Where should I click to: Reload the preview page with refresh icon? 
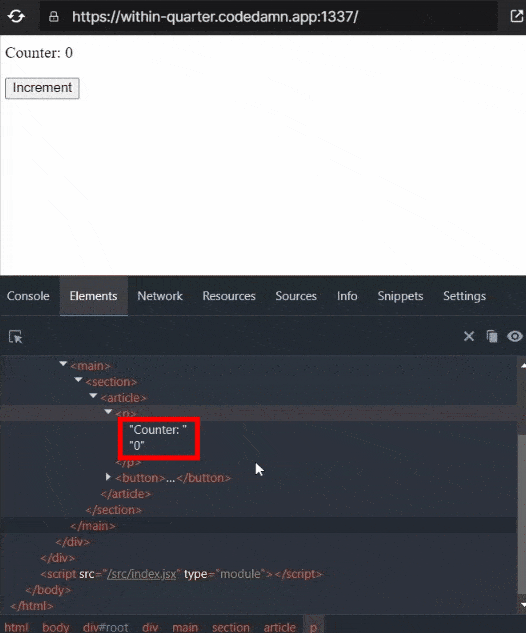click(x=16, y=17)
